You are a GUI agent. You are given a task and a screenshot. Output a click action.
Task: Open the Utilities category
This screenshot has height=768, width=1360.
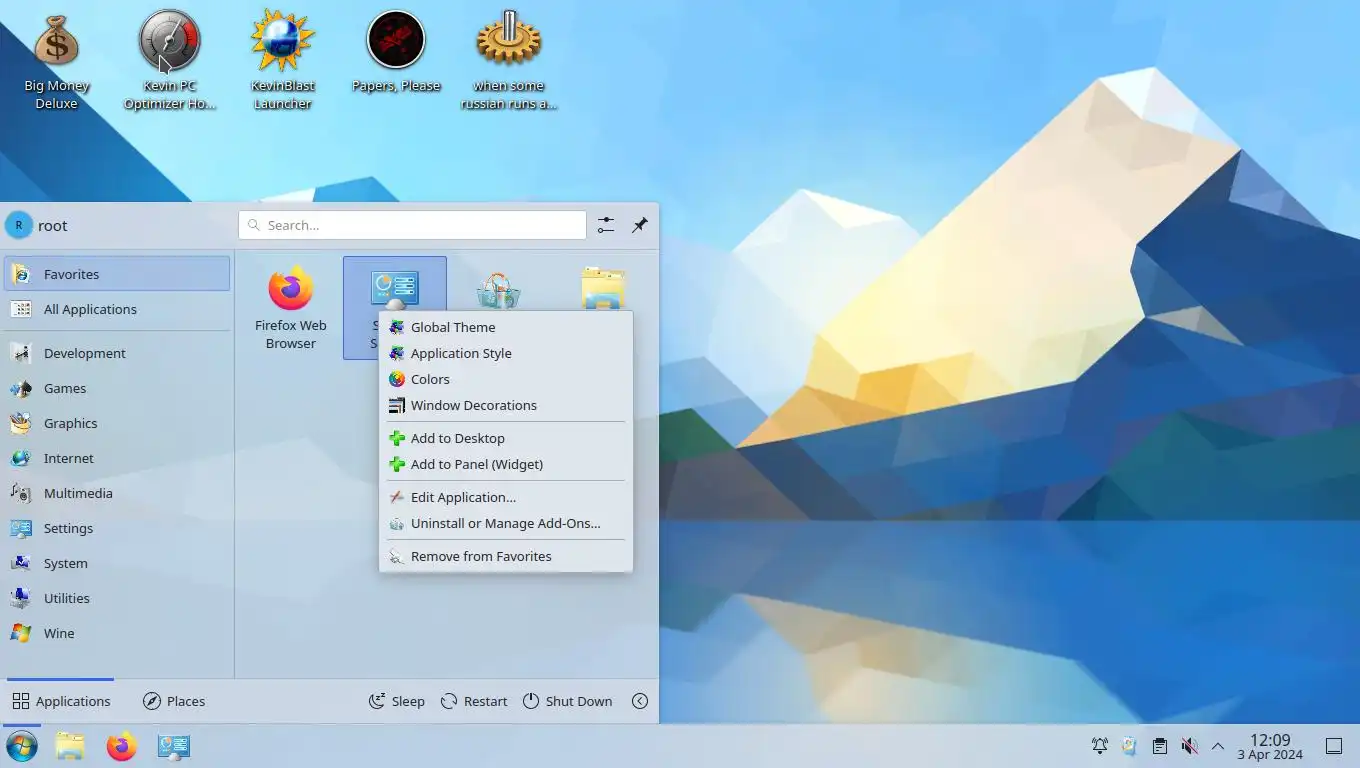click(117, 598)
